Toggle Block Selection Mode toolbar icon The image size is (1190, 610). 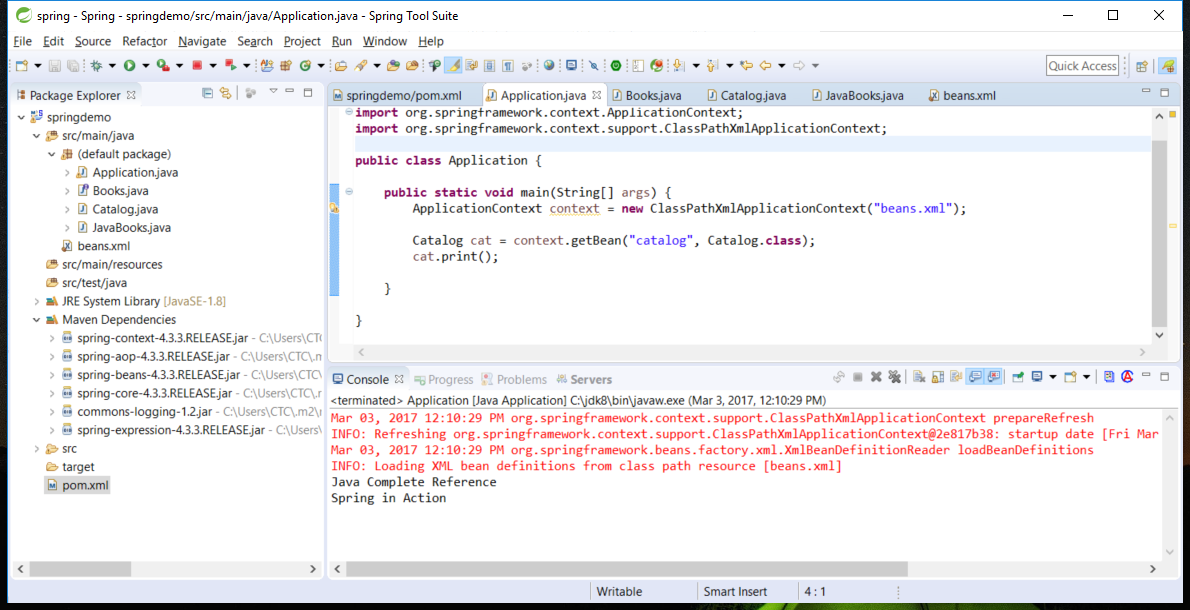tap(490, 65)
